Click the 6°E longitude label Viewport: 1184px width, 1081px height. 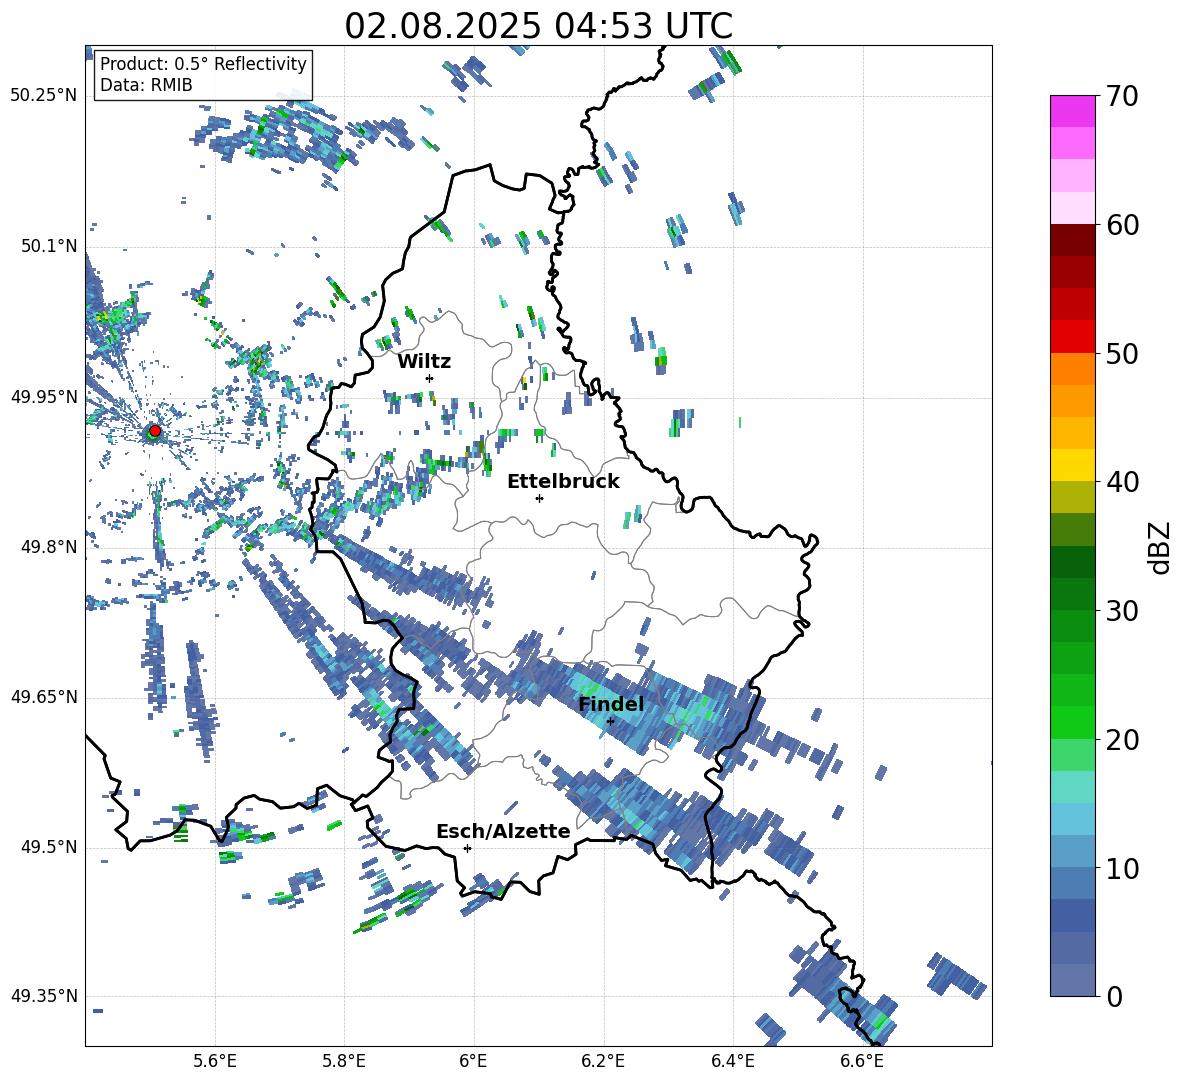(473, 1061)
